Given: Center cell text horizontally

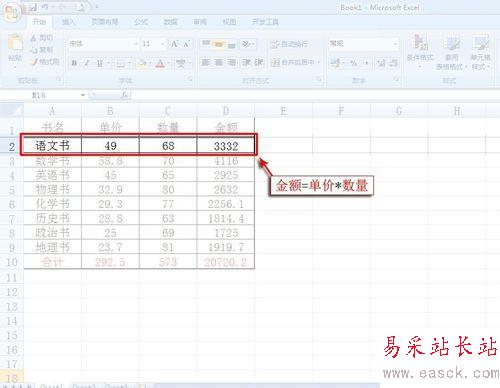Looking at the screenshot, I should 219,62.
